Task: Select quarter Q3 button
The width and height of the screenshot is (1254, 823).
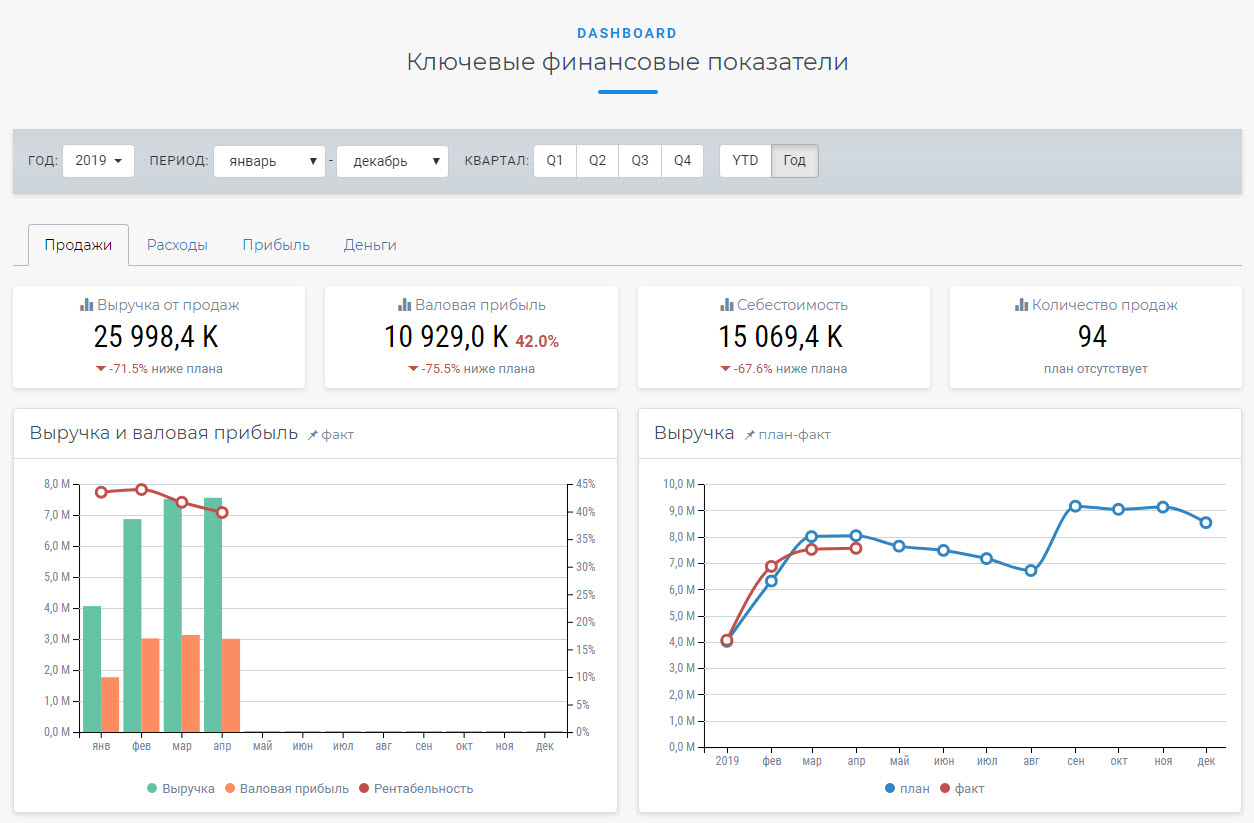Action: pyautogui.click(x=640, y=161)
